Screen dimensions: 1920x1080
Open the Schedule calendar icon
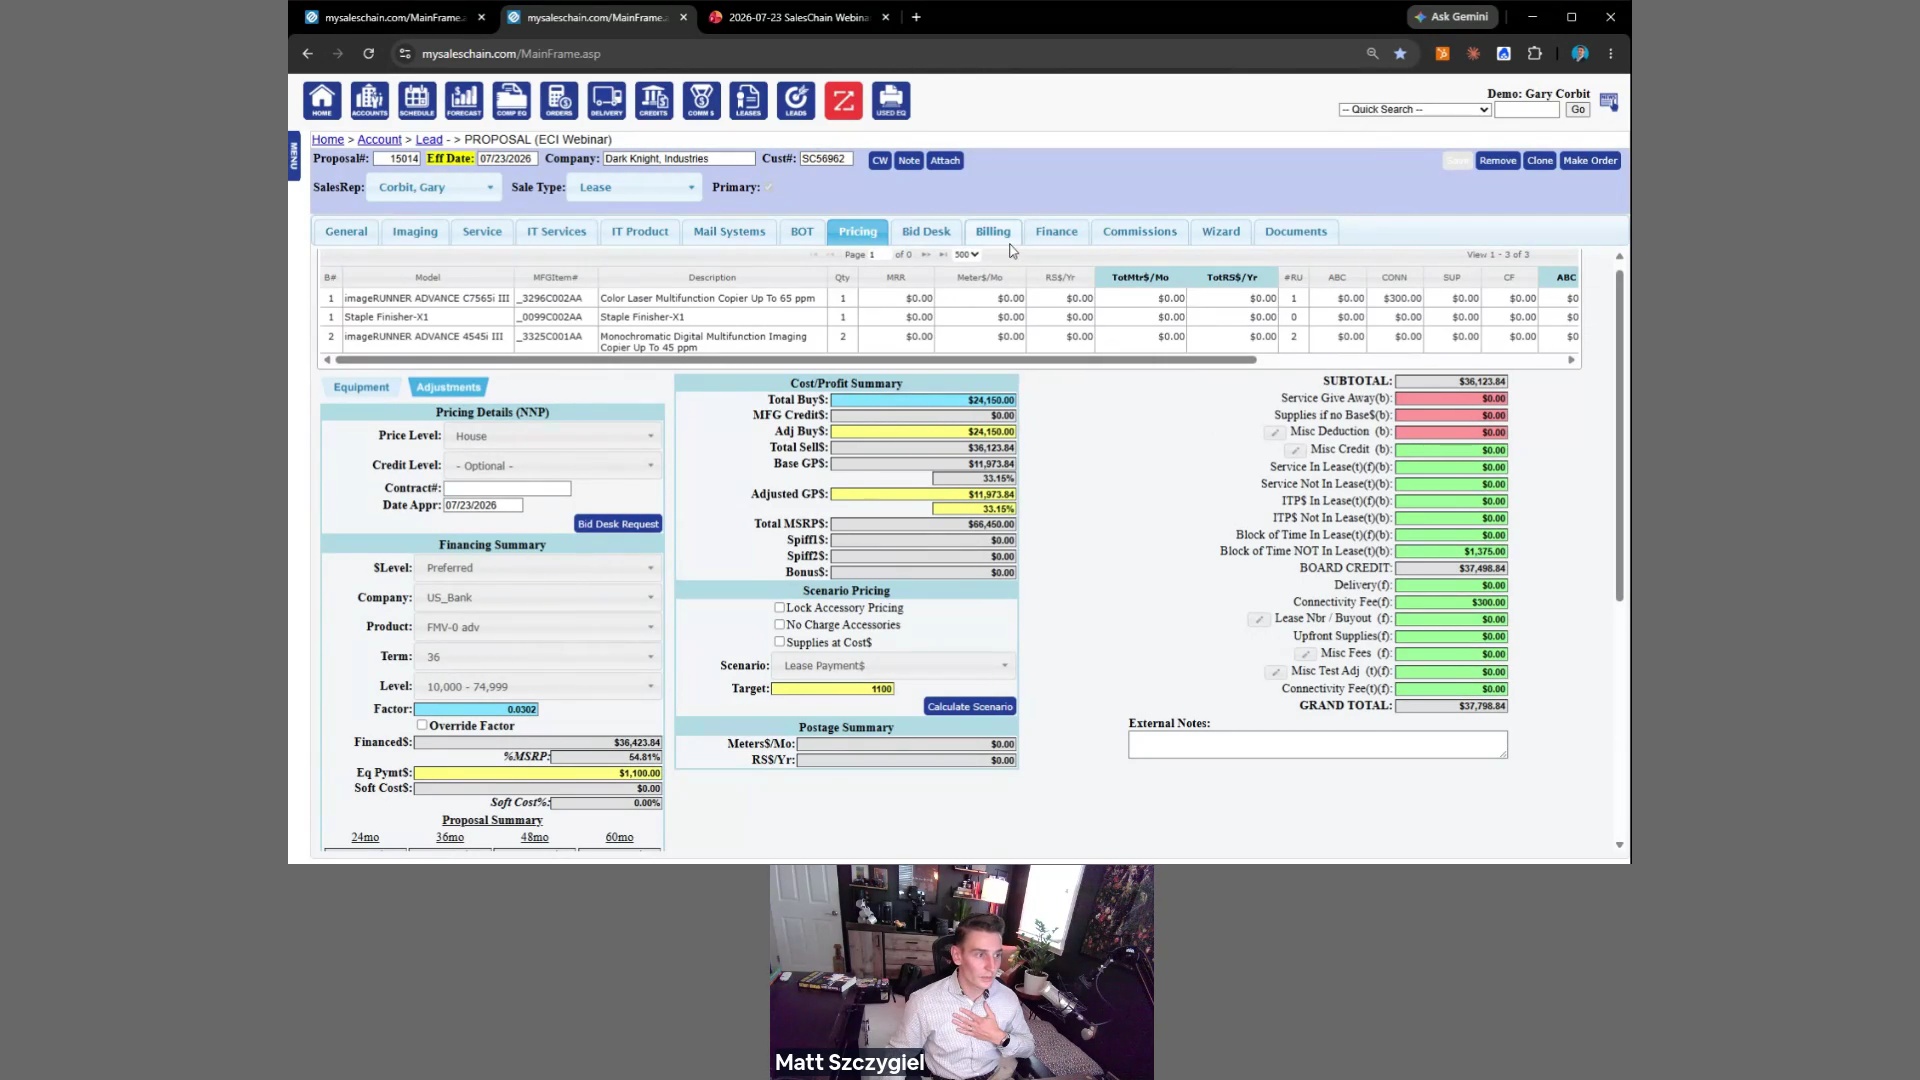[416, 100]
